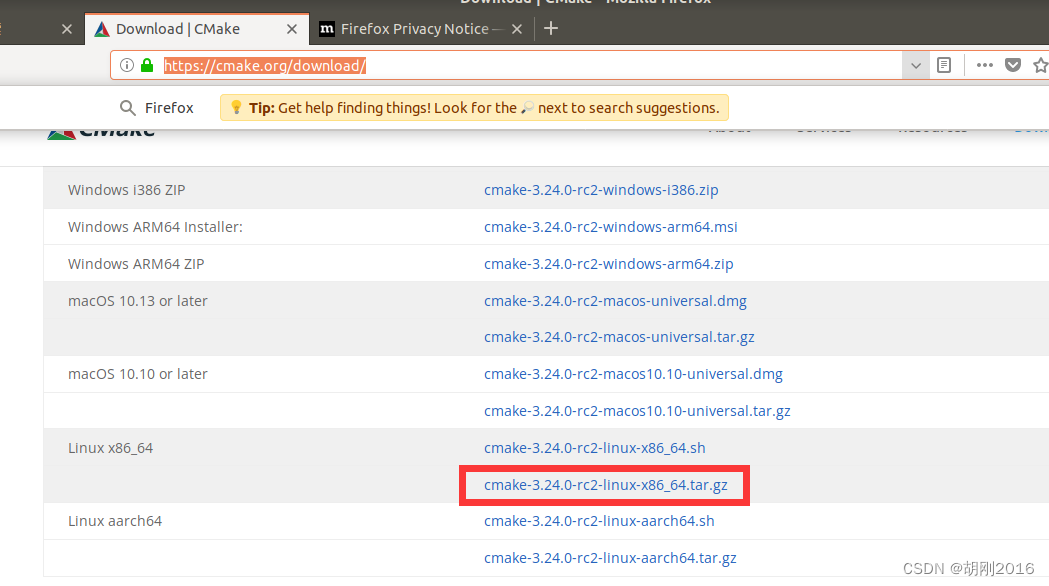Download cmake-3.24.0-rc2-linux-aarch64.sh

599,521
